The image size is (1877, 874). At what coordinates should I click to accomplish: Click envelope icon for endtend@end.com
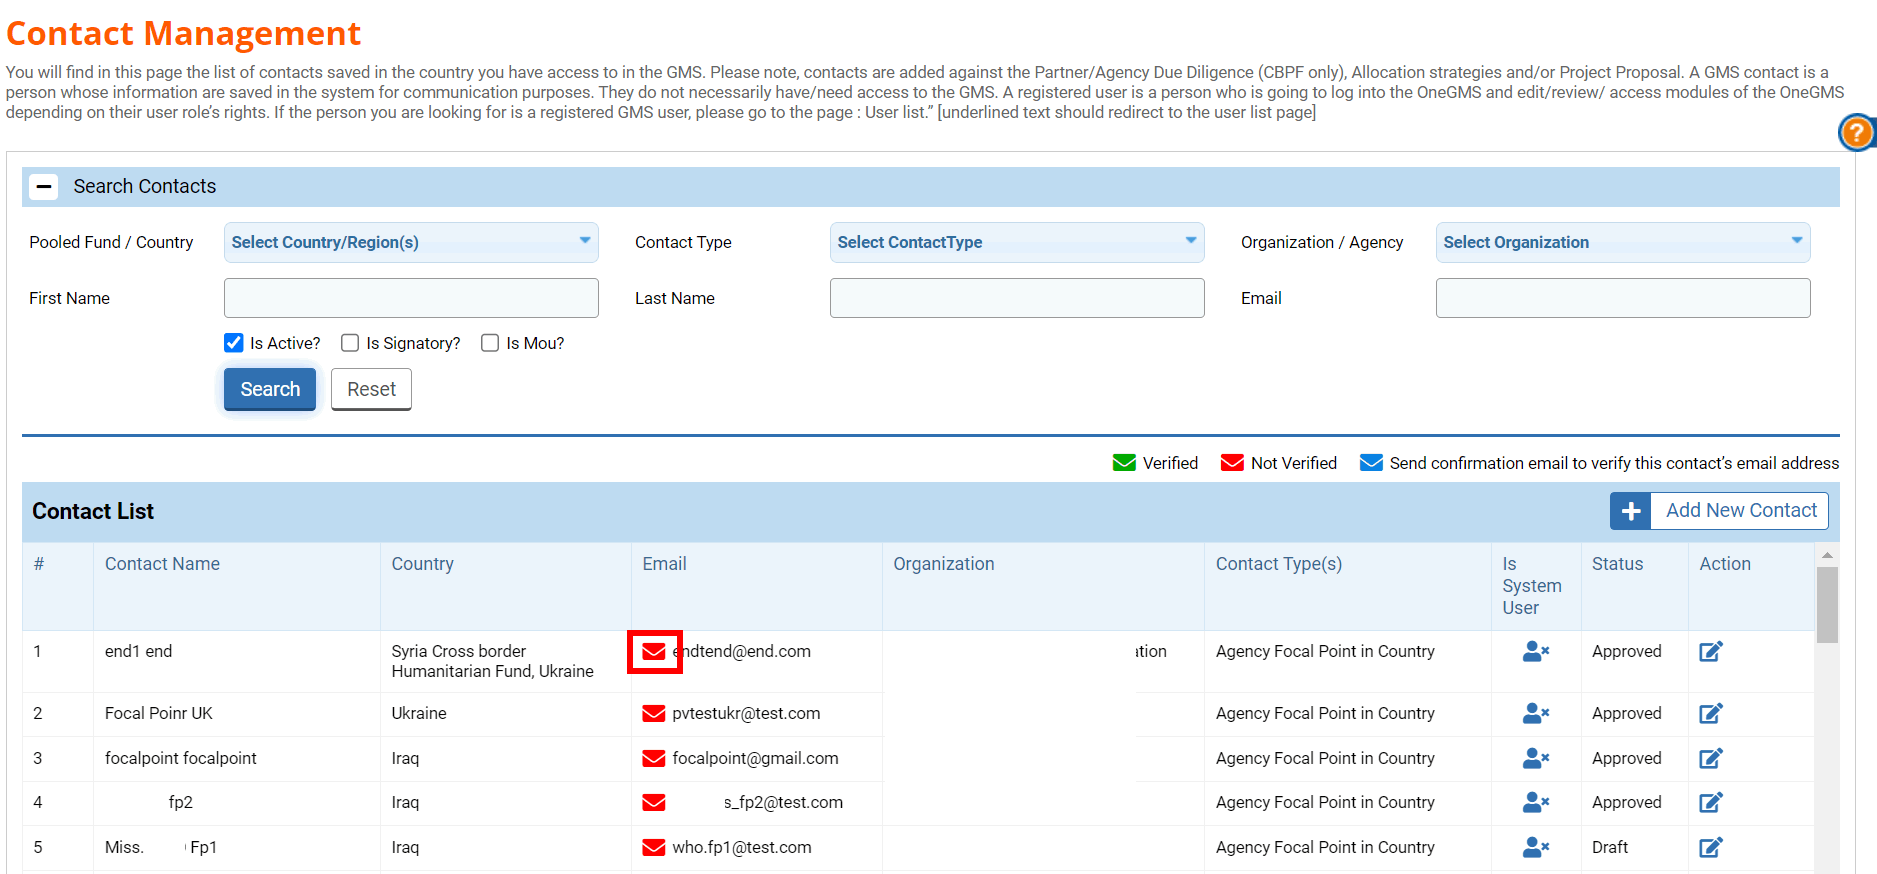coord(654,652)
